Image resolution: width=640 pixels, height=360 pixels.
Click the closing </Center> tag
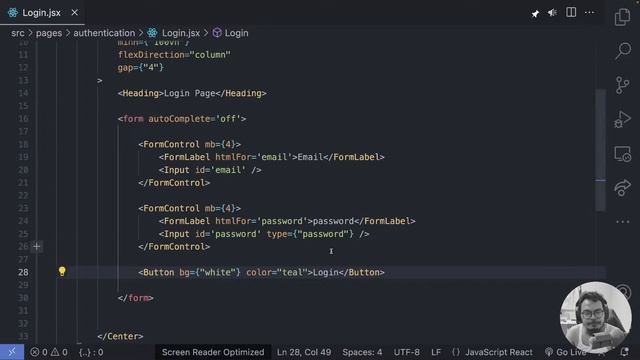(x=120, y=336)
